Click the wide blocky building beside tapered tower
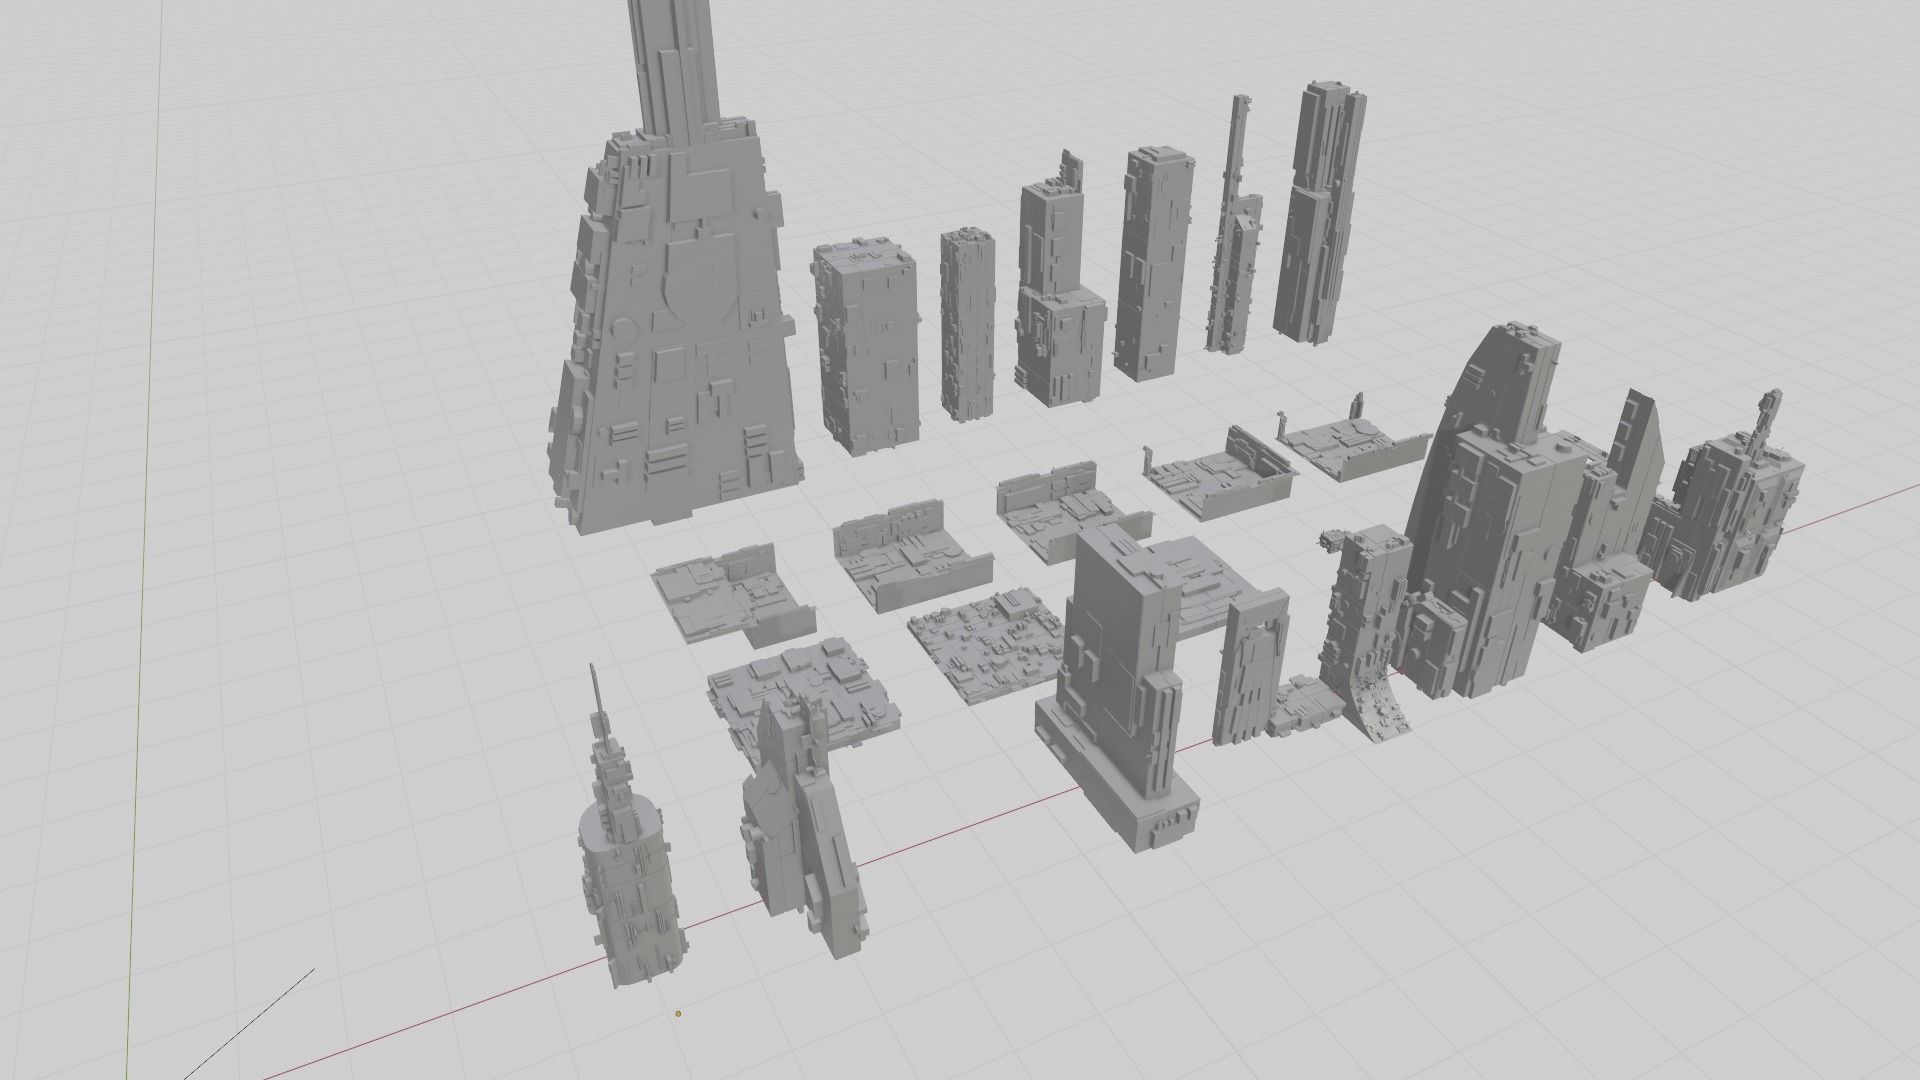The height and width of the screenshot is (1080, 1920). click(x=865, y=345)
